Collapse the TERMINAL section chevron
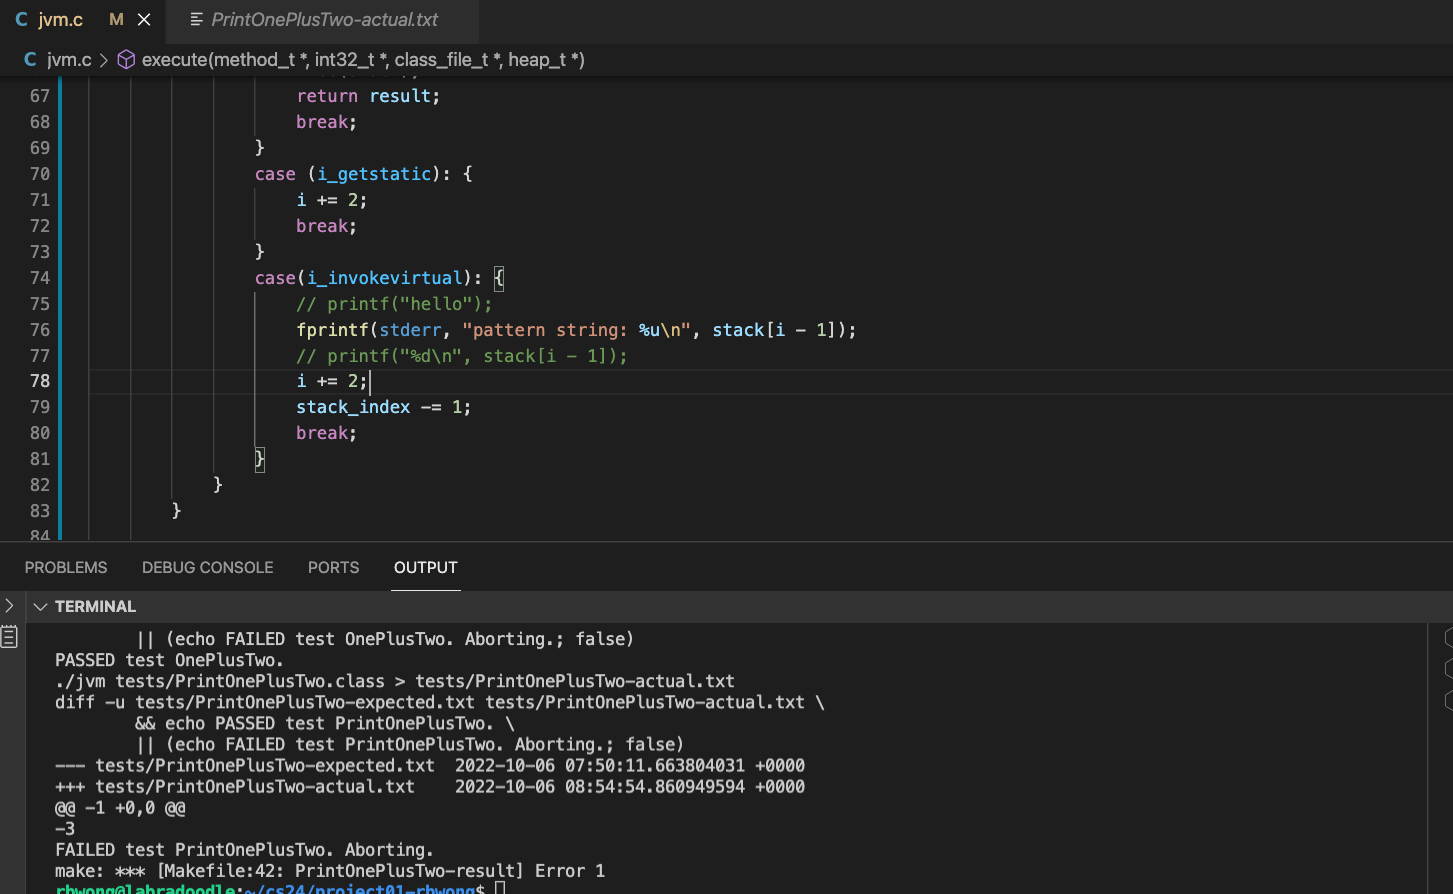 tap(40, 607)
